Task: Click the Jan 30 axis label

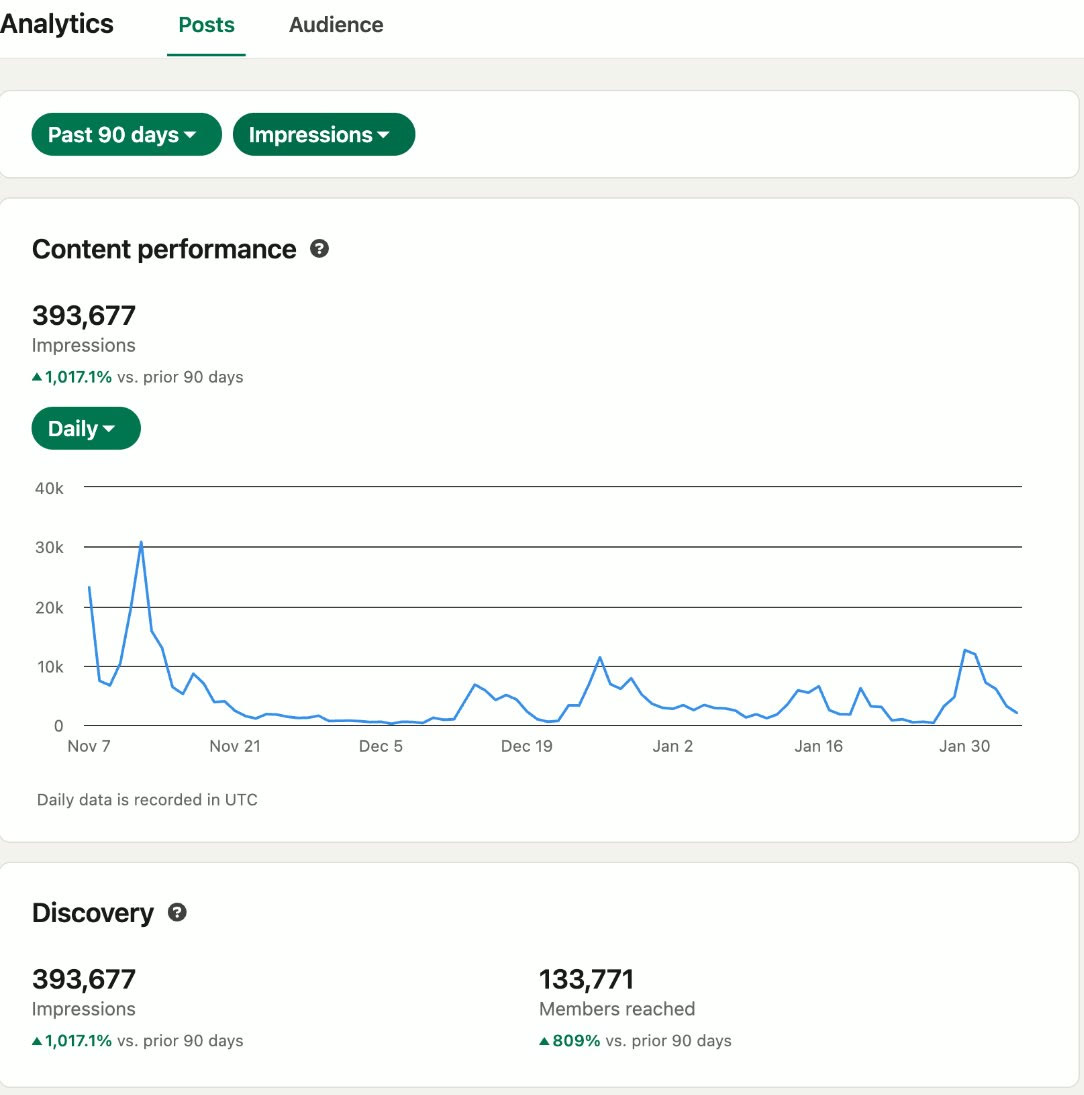Action: pyautogui.click(x=965, y=746)
